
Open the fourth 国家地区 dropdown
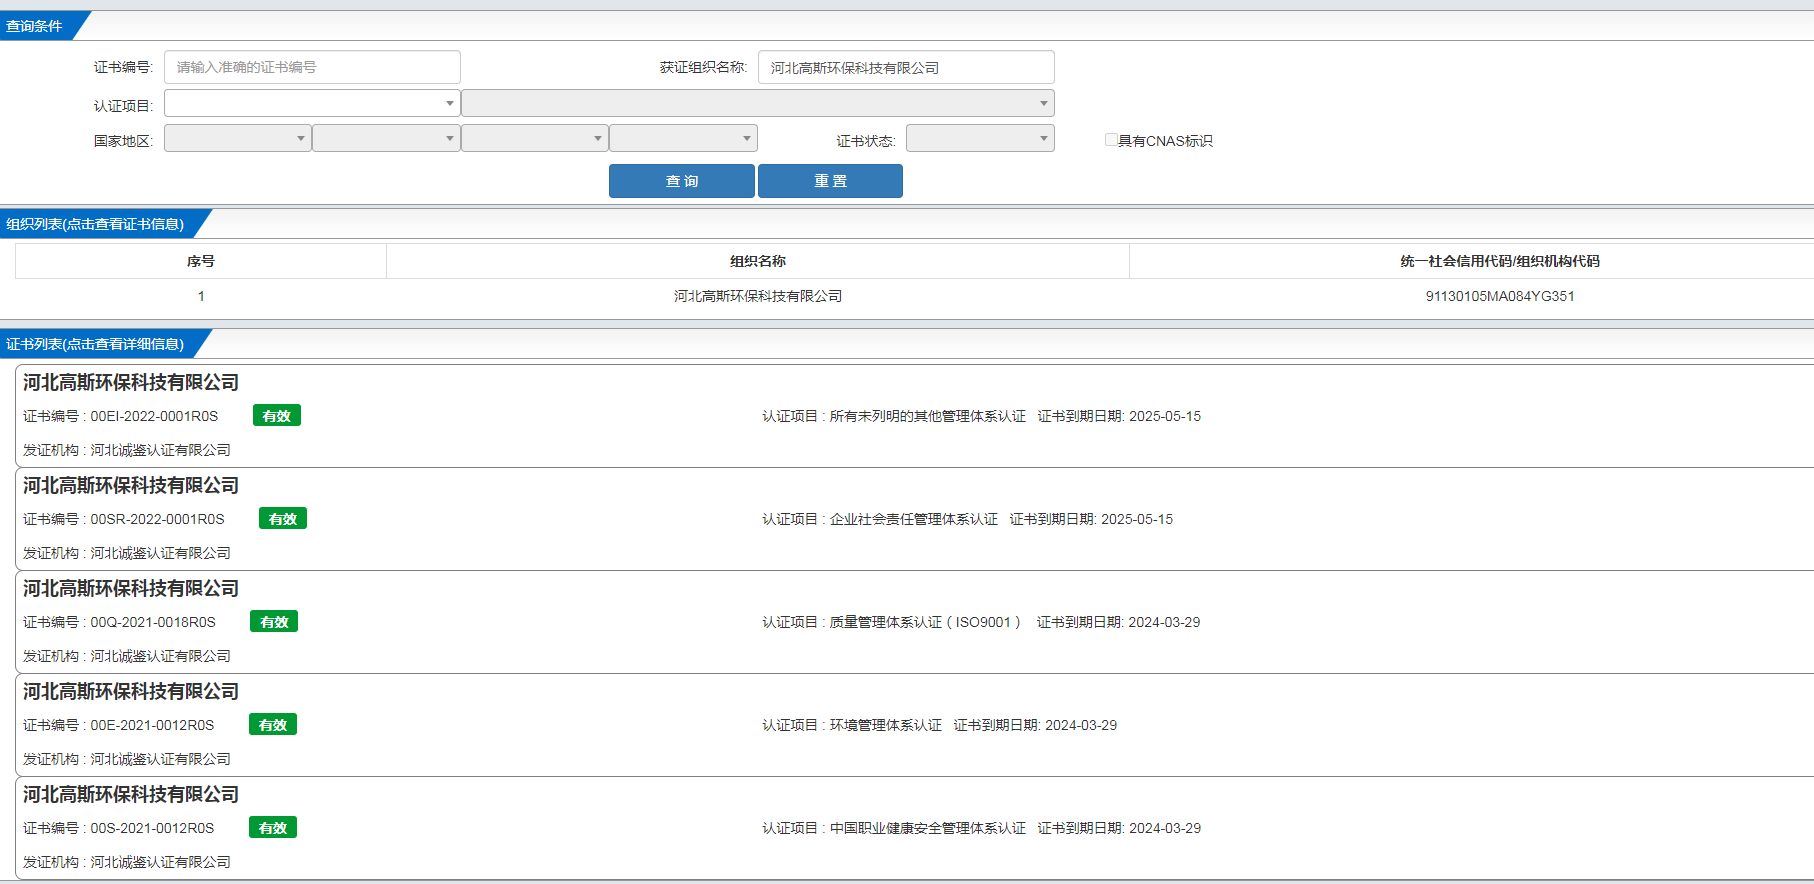(683, 138)
